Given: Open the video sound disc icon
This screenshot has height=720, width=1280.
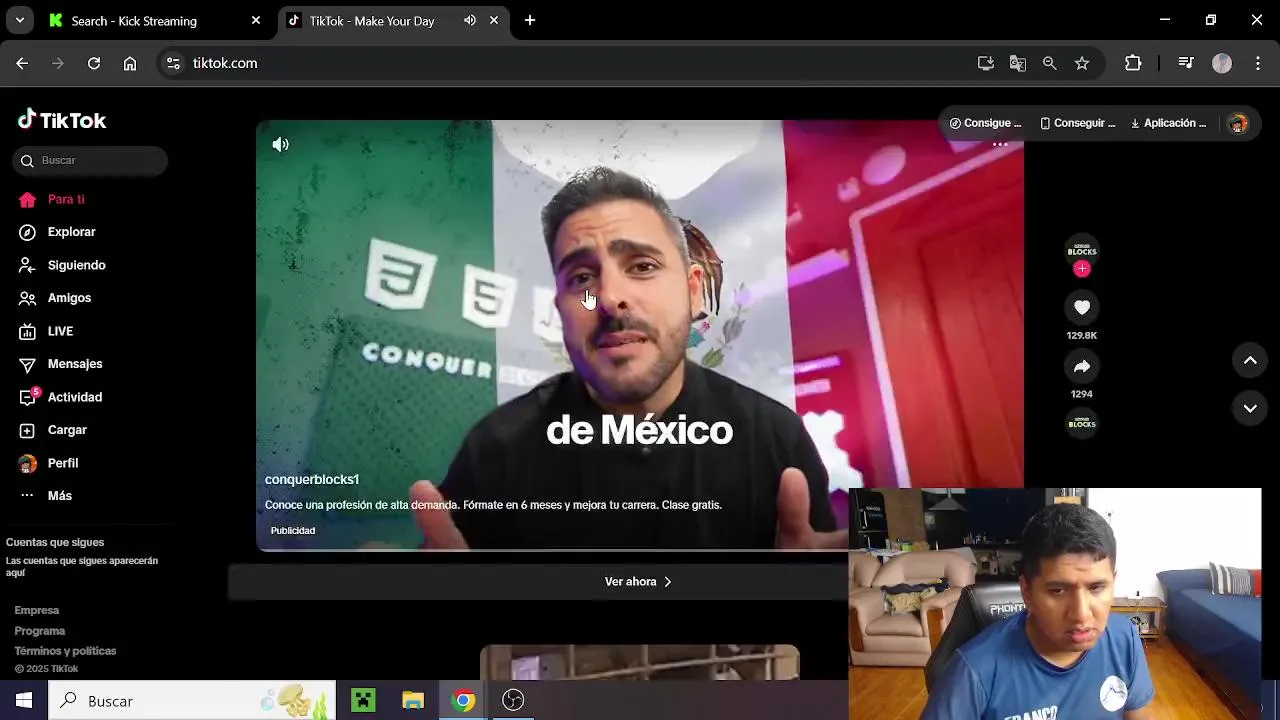Looking at the screenshot, I should (x=1082, y=424).
